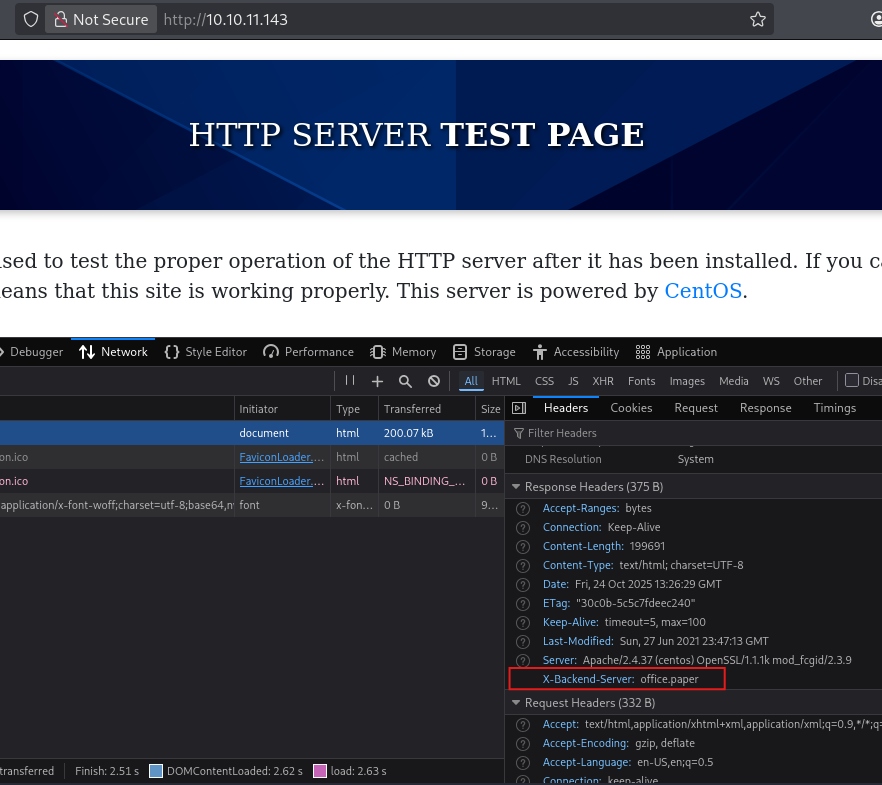Open the Cookies details tab

pyautogui.click(x=631, y=408)
